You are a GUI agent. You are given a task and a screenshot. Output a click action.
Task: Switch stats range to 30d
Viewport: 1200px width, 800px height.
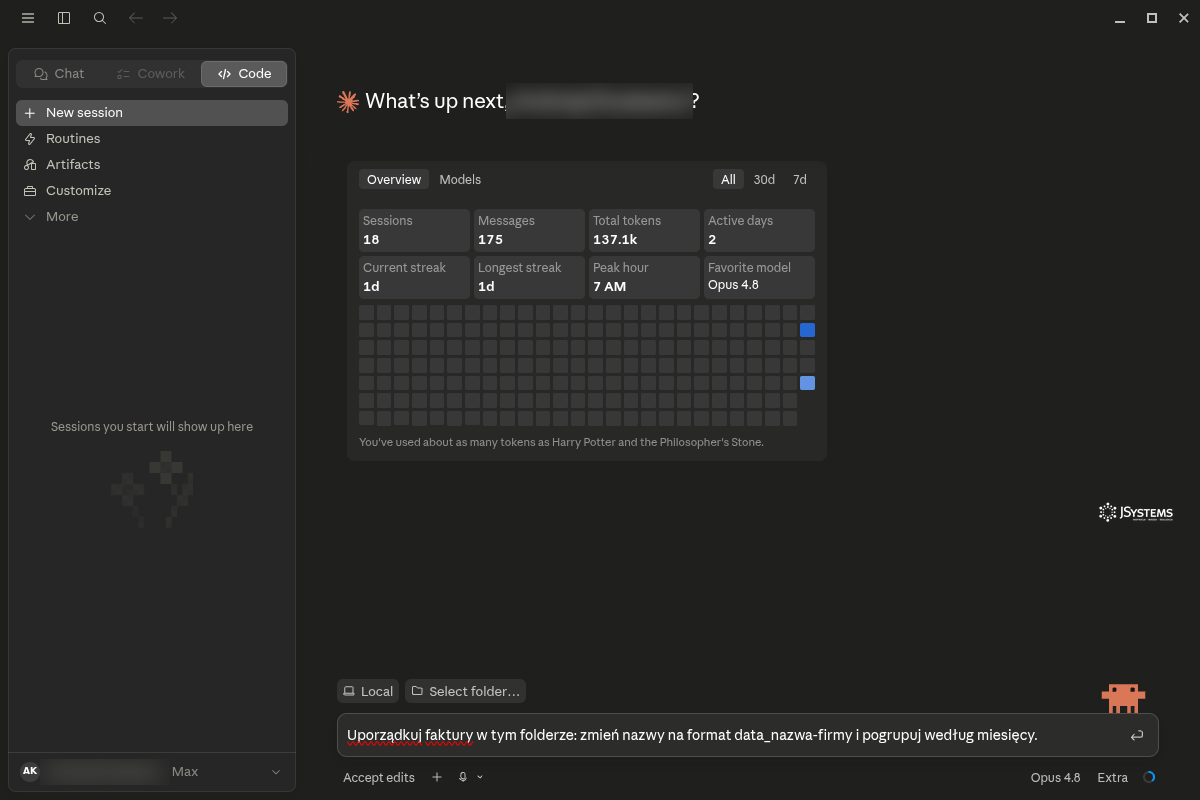(x=764, y=179)
